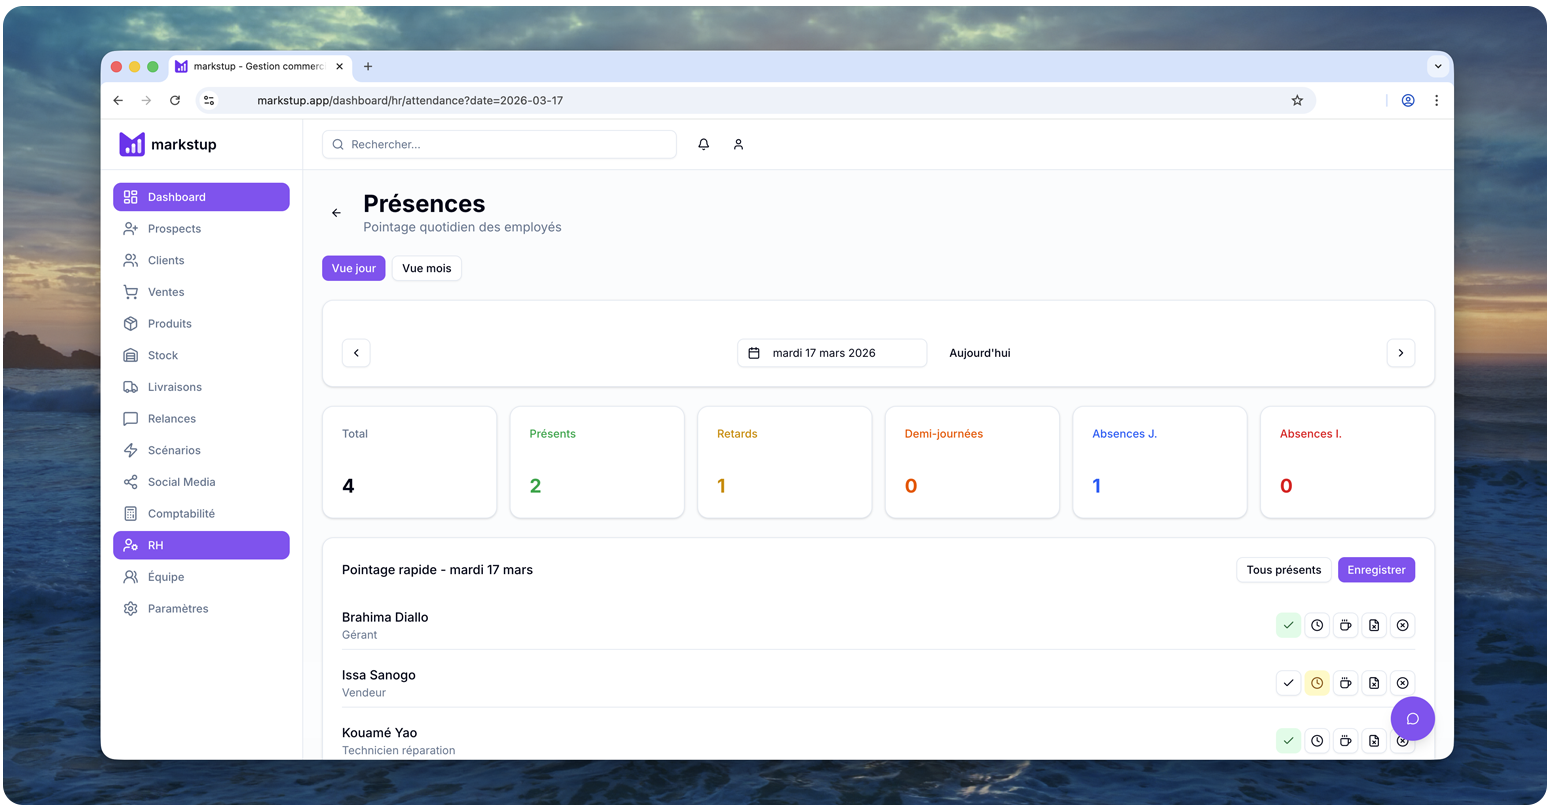Image resolution: width=1550 pixels, height=810 pixels.
Task: Open the user account icon in top bar
Action: click(x=738, y=144)
